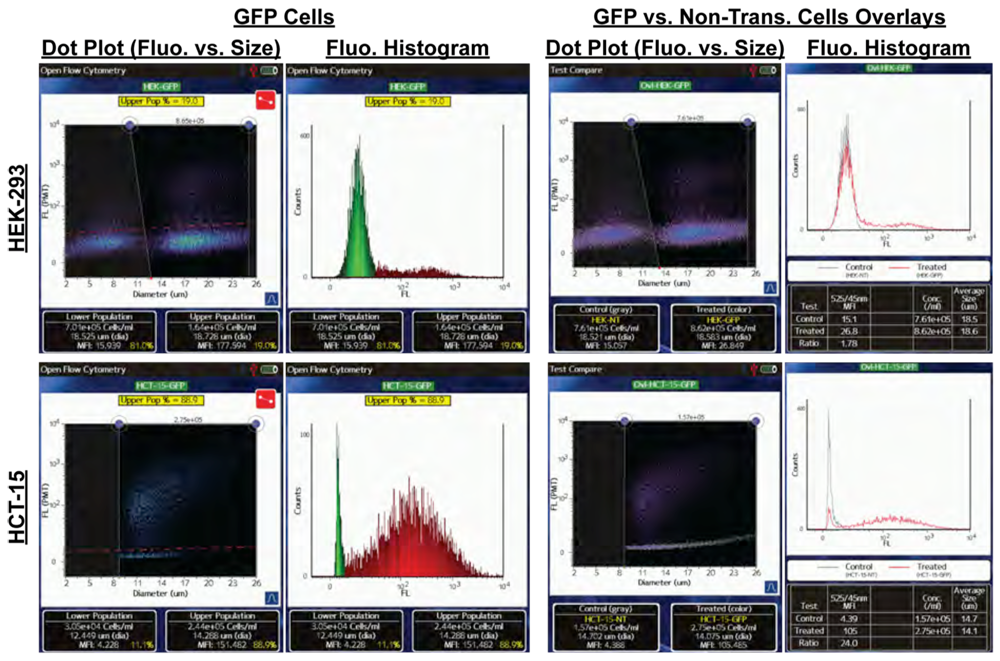Open histogram icon in Ovl-HCT-15-GFP Test Compare plot
The image size is (1000, 661).
pyautogui.click(x=770, y=587)
